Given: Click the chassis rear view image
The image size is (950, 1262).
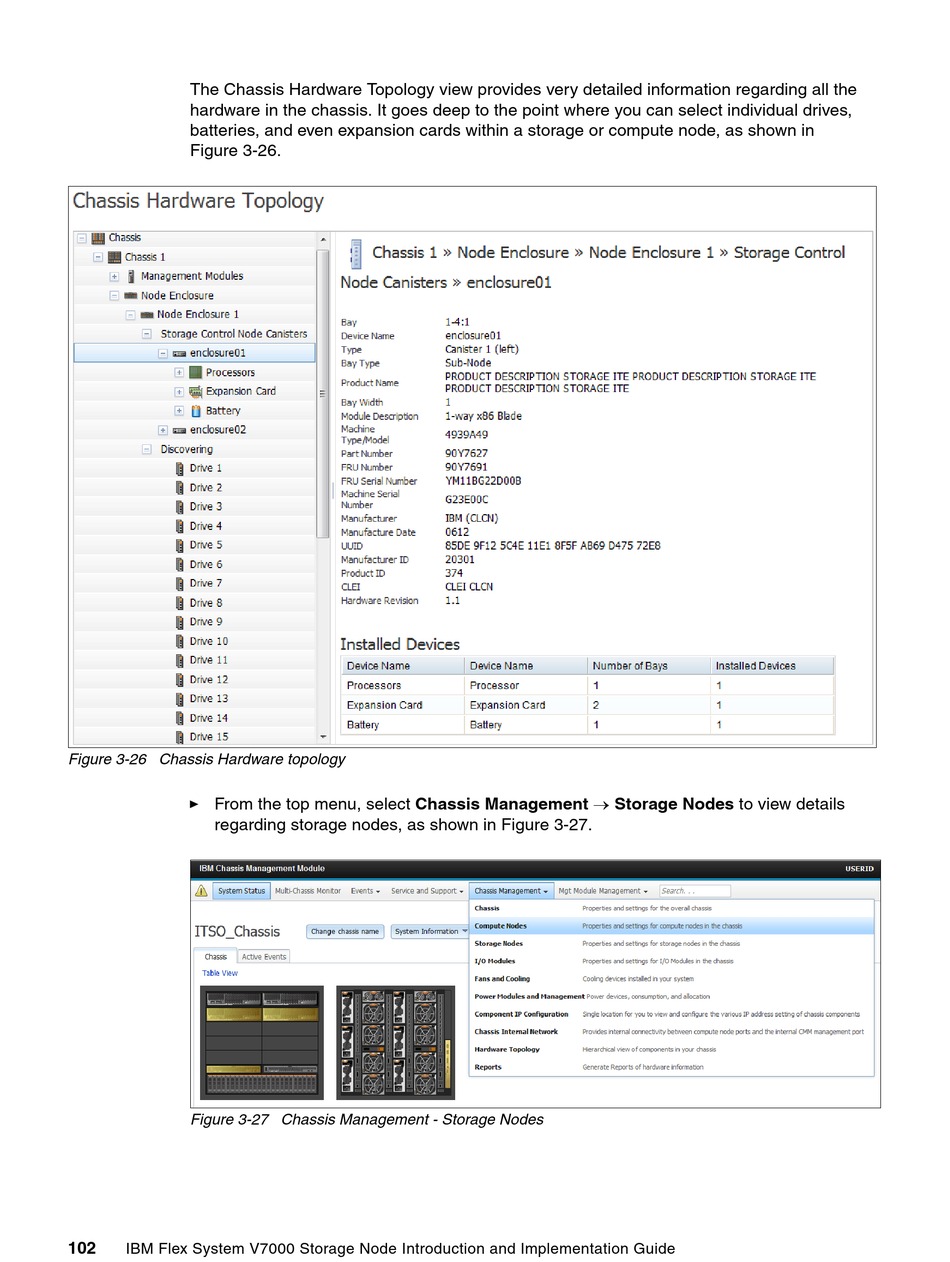Looking at the screenshot, I should click(396, 1043).
